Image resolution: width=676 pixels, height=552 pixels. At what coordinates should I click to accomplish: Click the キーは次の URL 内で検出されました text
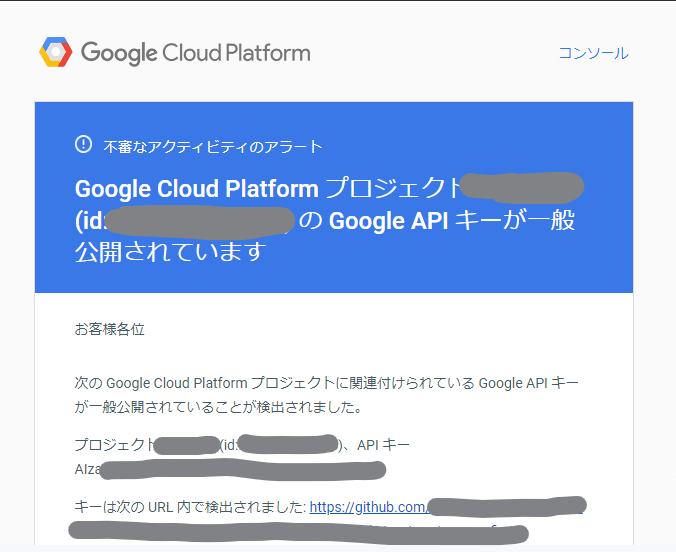(190, 507)
